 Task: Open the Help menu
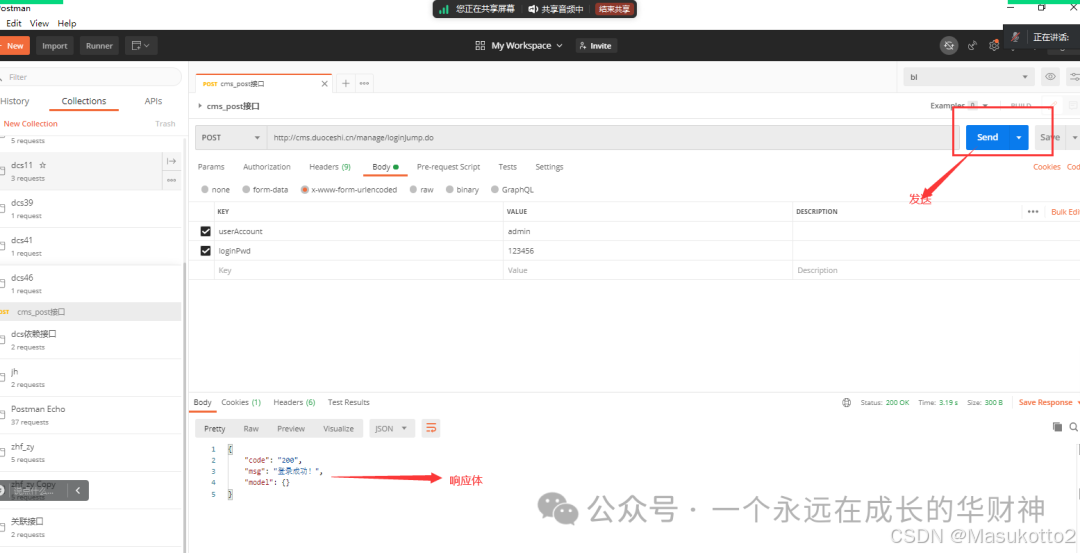point(67,23)
